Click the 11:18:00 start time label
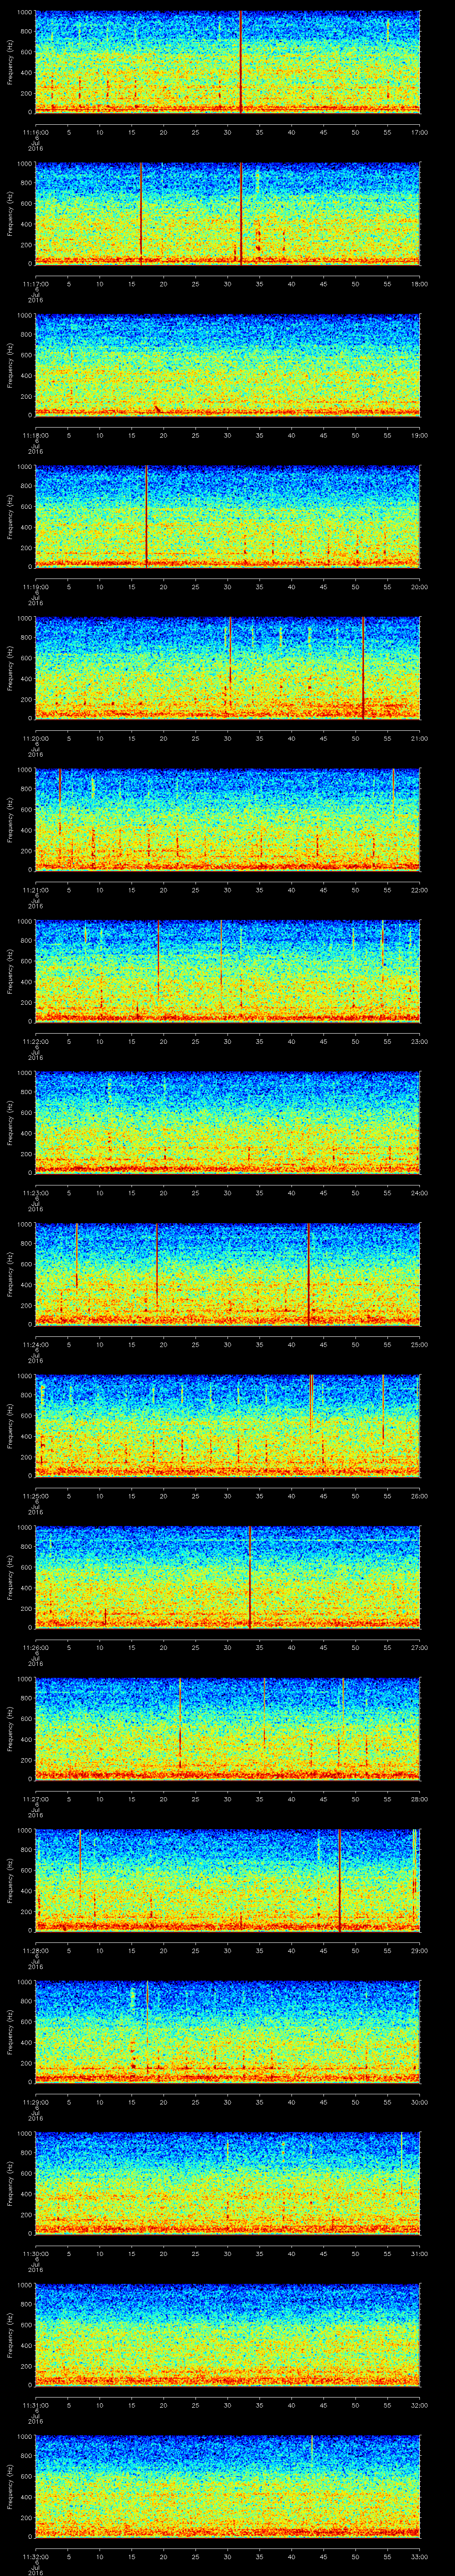 (x=36, y=435)
